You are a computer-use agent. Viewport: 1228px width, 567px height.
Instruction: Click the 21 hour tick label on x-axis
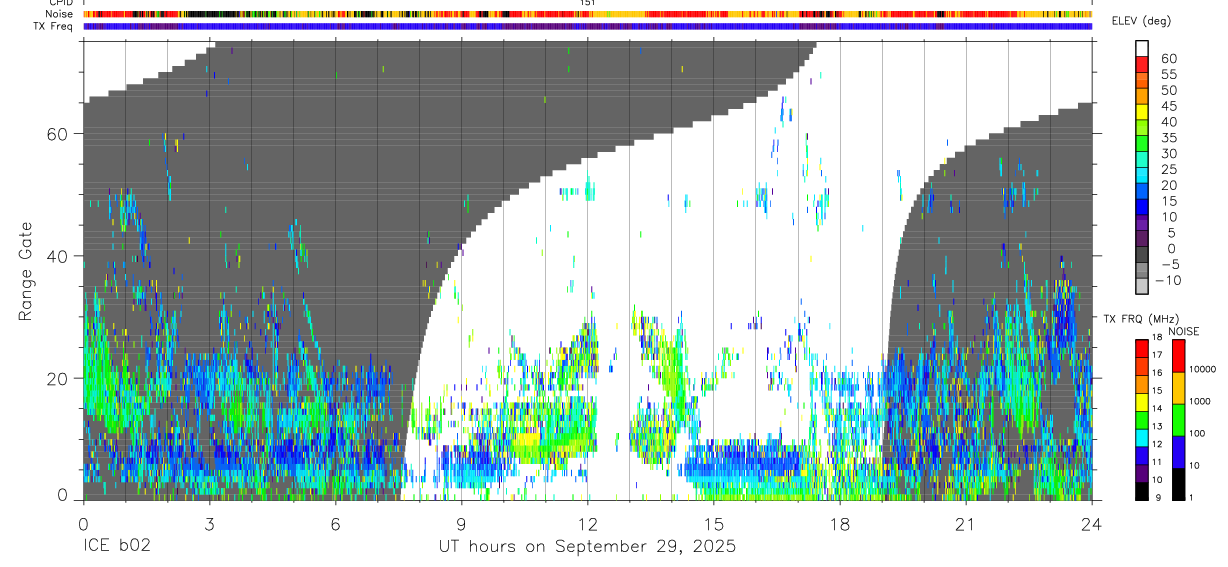965,523
